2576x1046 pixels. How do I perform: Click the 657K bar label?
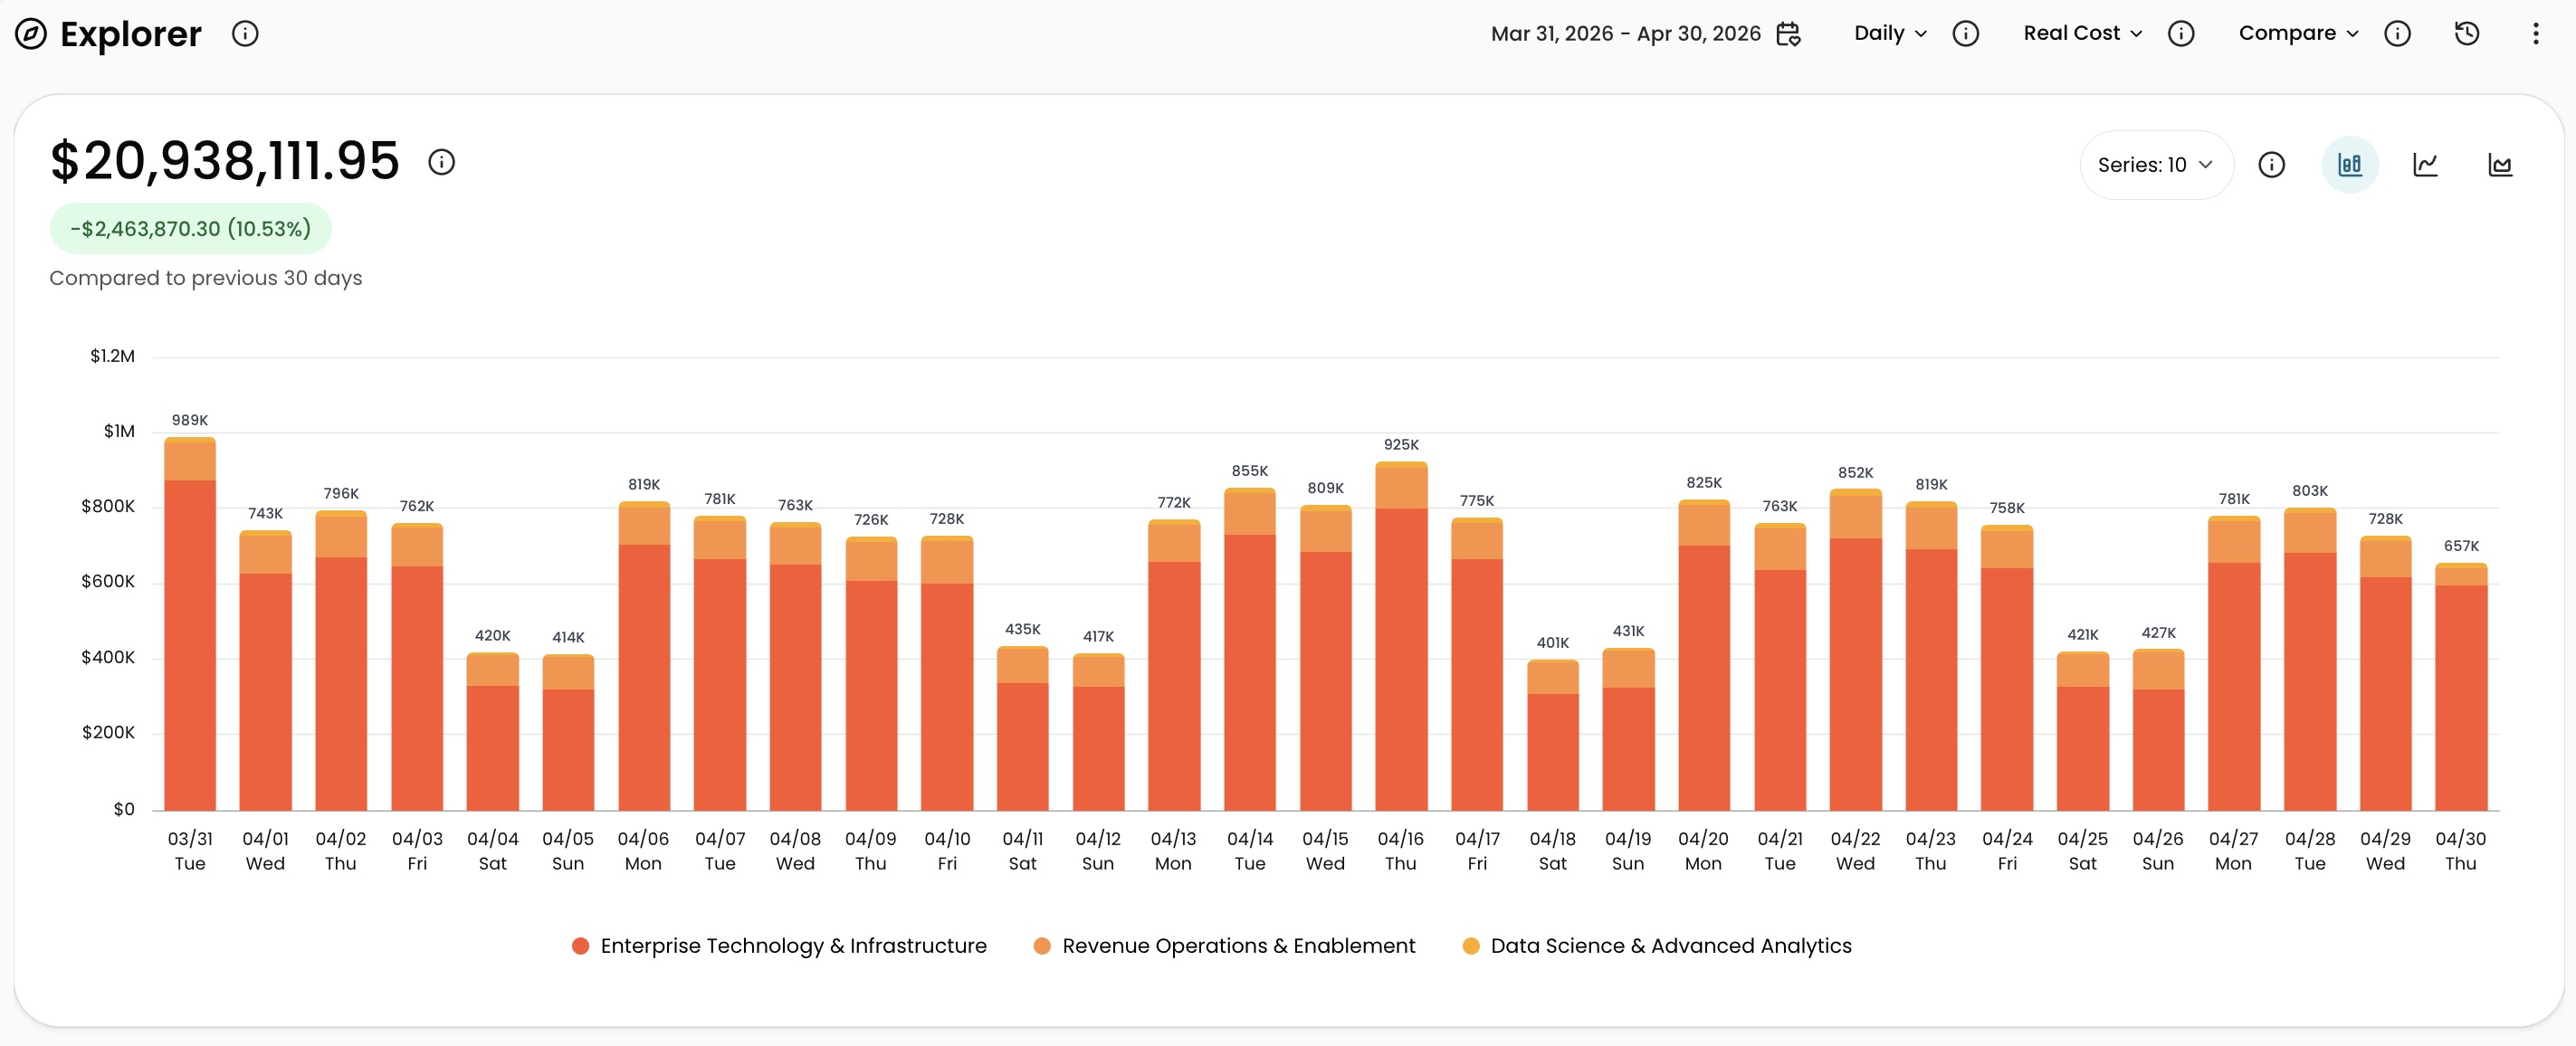tap(2461, 546)
